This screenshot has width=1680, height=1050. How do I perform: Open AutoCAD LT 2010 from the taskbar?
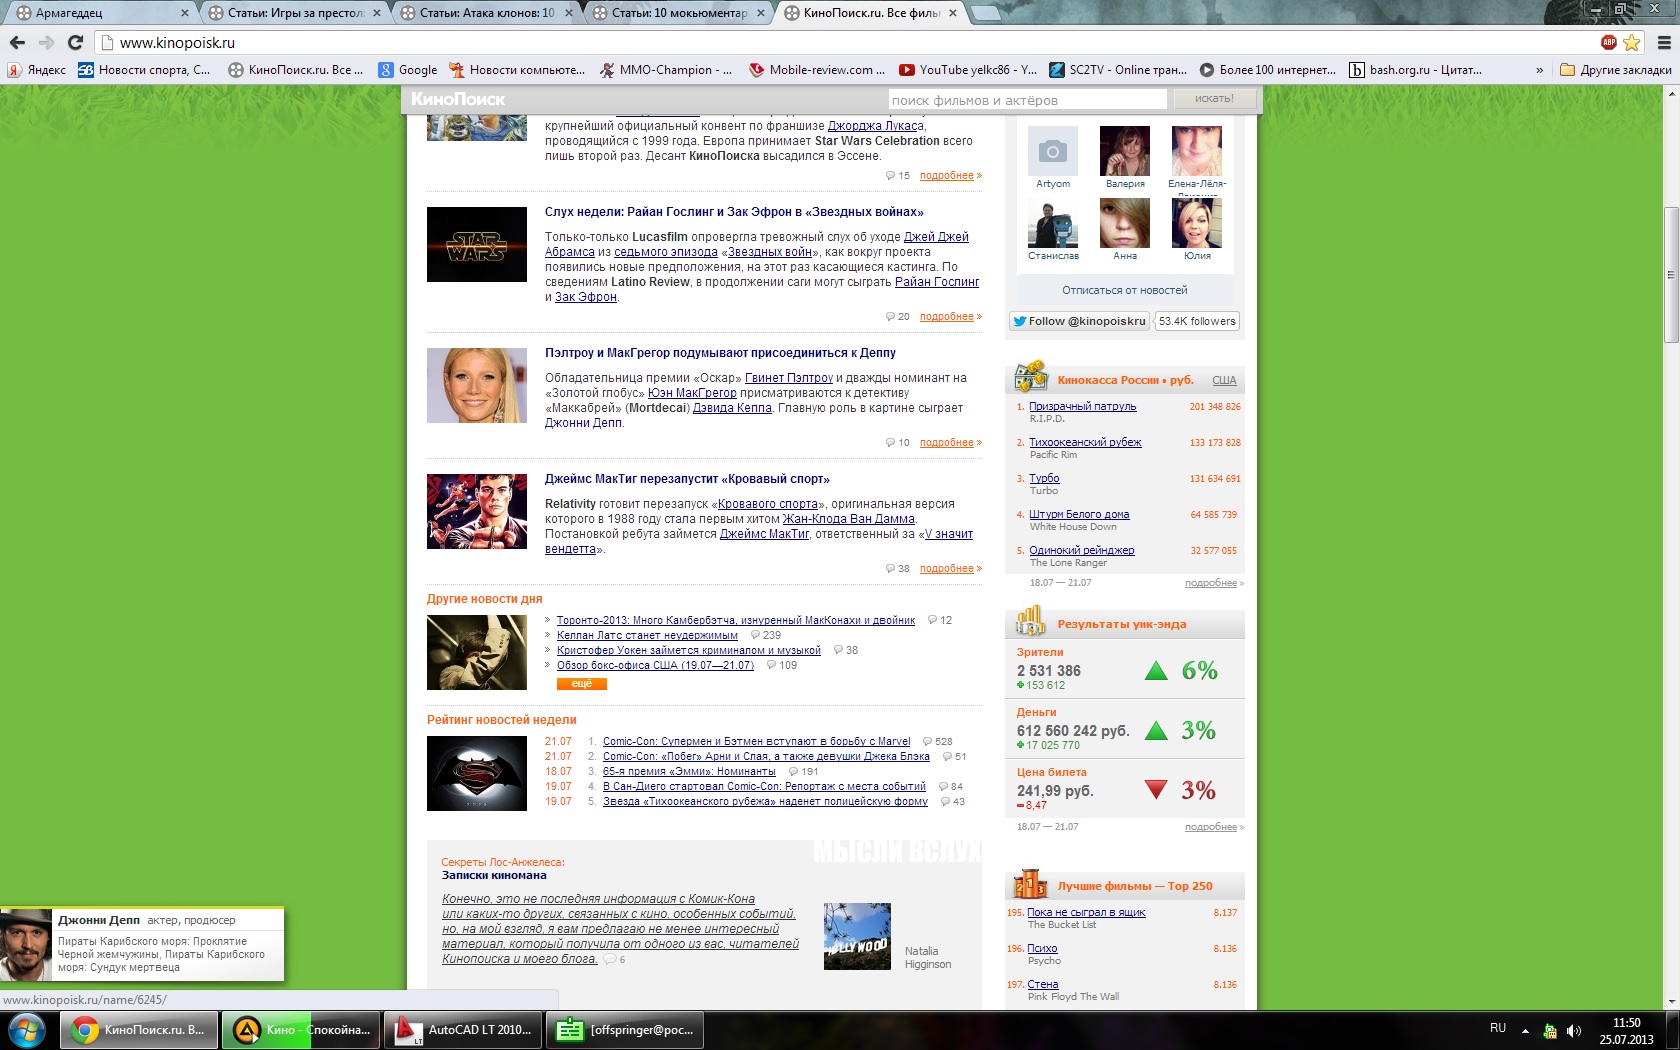(464, 1030)
